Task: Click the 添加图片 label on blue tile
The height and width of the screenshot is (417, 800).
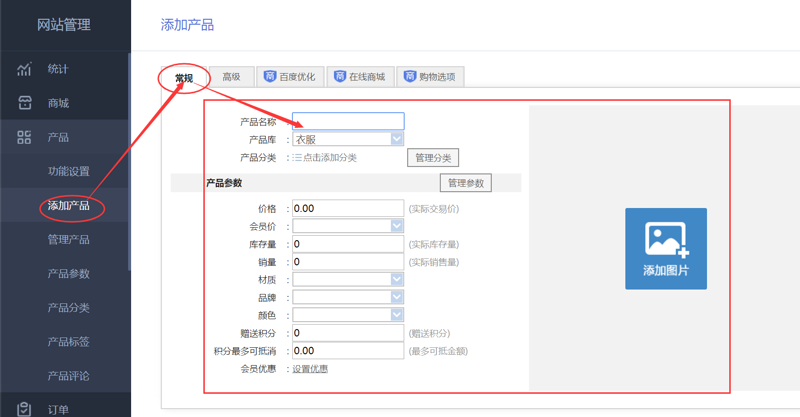Action: pyautogui.click(x=666, y=271)
